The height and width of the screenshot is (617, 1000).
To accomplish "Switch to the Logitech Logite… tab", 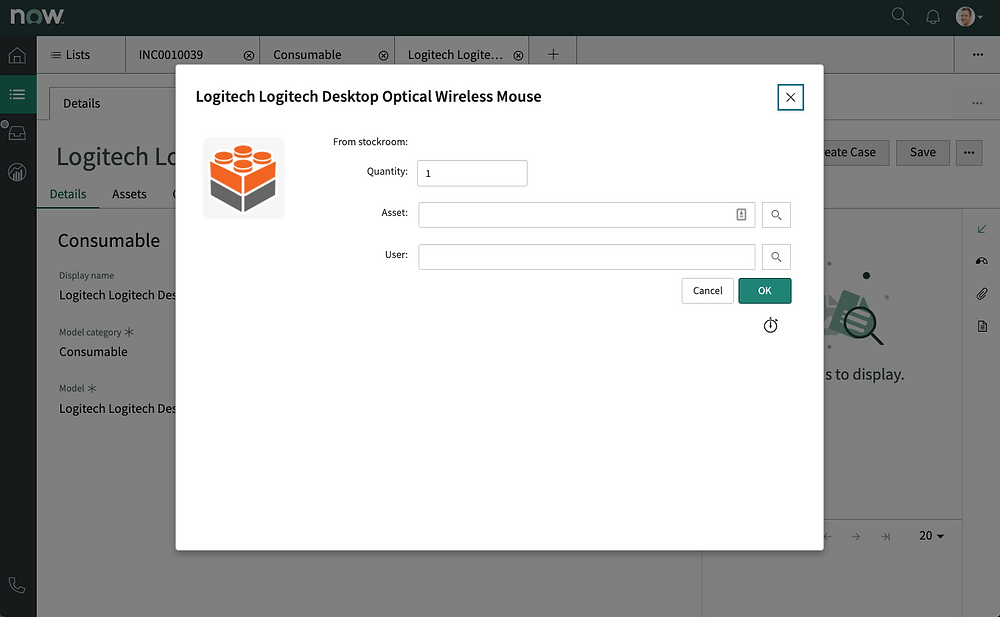I will tap(455, 55).
